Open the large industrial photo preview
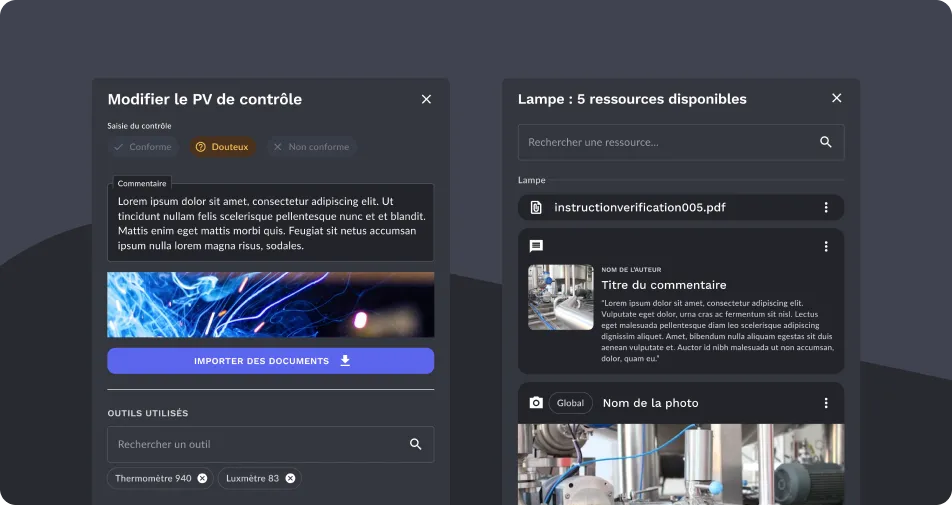Viewport: 952px width, 505px height. point(681,464)
